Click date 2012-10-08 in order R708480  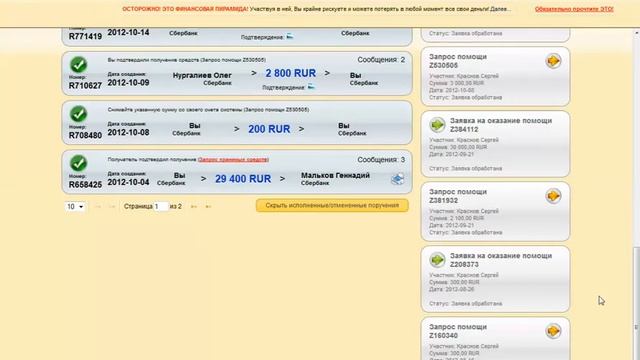[x=128, y=132]
